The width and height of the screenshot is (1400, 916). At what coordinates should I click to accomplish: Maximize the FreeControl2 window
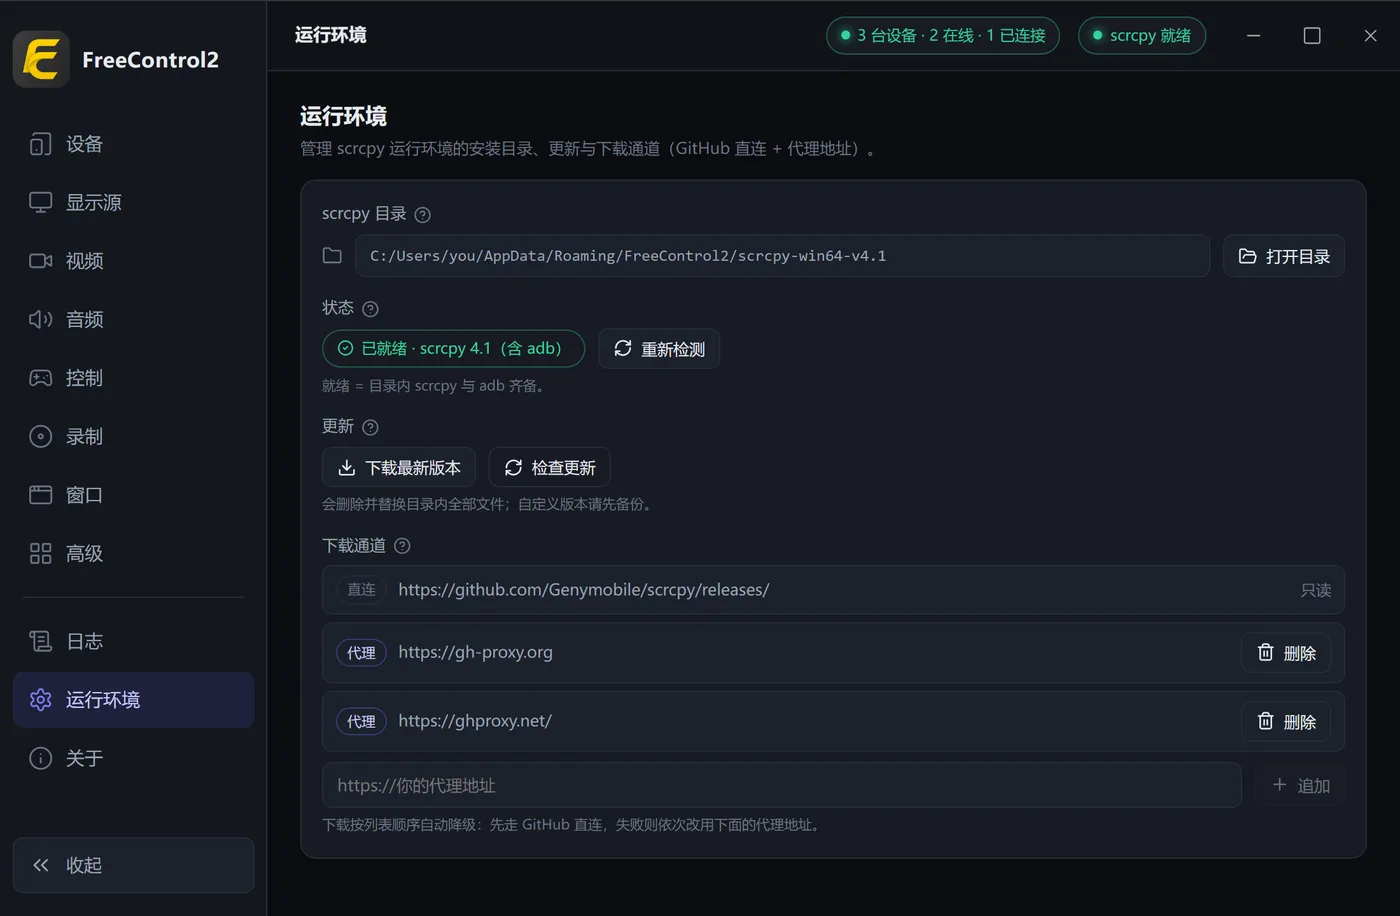(x=1312, y=36)
